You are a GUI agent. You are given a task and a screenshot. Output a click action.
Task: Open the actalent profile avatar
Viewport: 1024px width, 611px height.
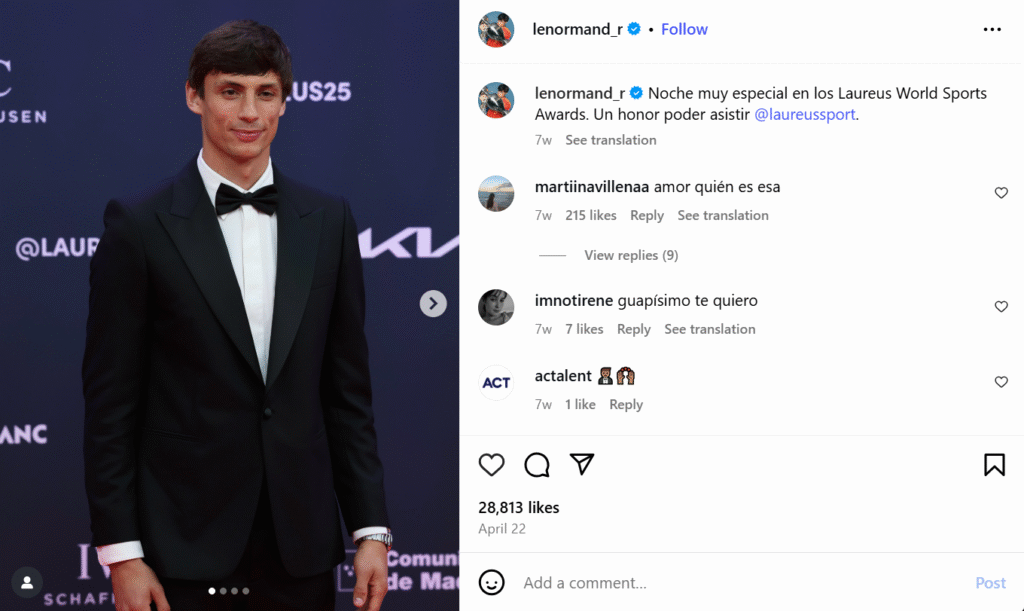click(x=496, y=382)
